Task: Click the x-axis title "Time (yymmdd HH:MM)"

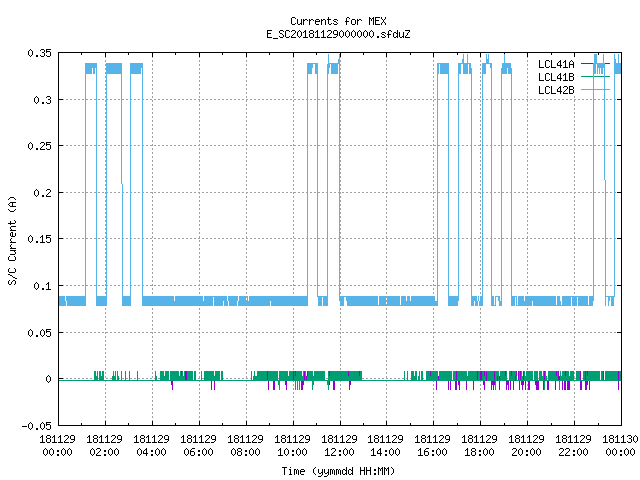Action: pyautogui.click(x=338, y=471)
